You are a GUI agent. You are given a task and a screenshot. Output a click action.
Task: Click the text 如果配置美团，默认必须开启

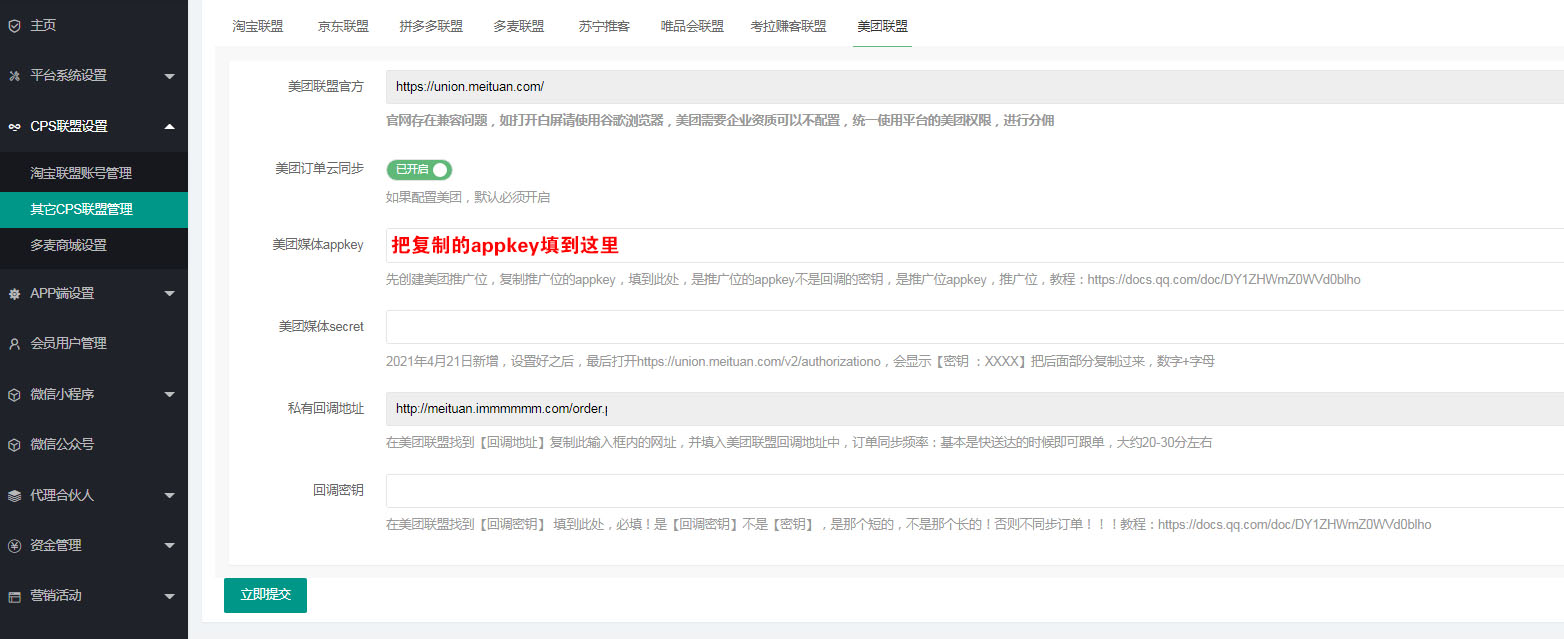coord(468,197)
